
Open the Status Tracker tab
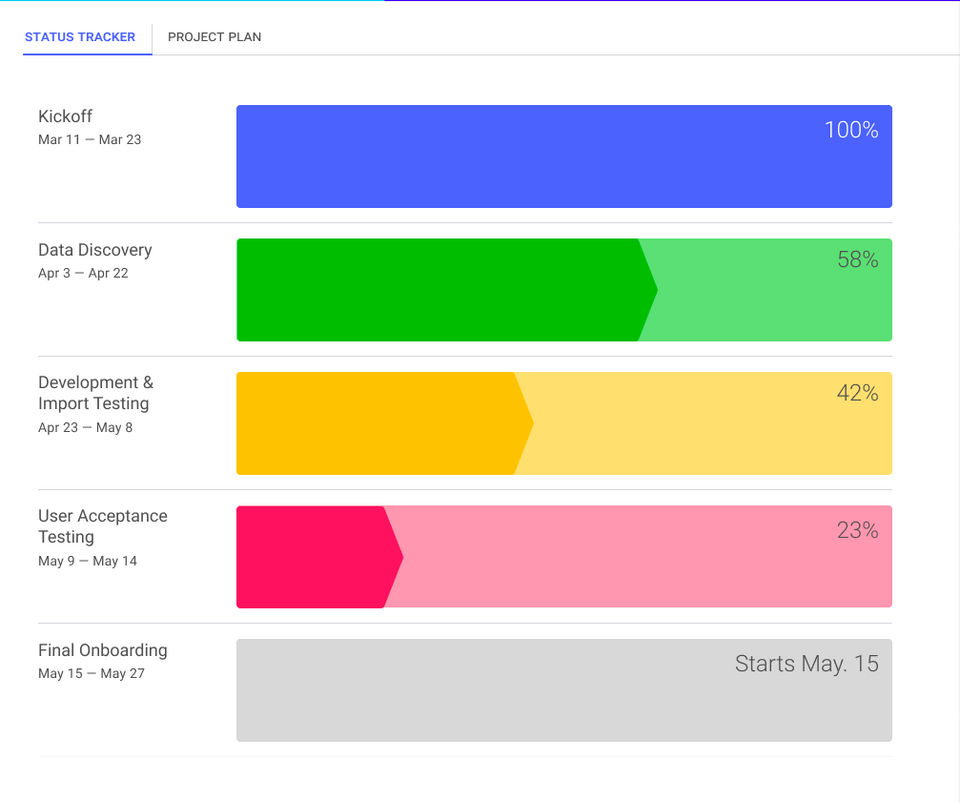pos(80,37)
